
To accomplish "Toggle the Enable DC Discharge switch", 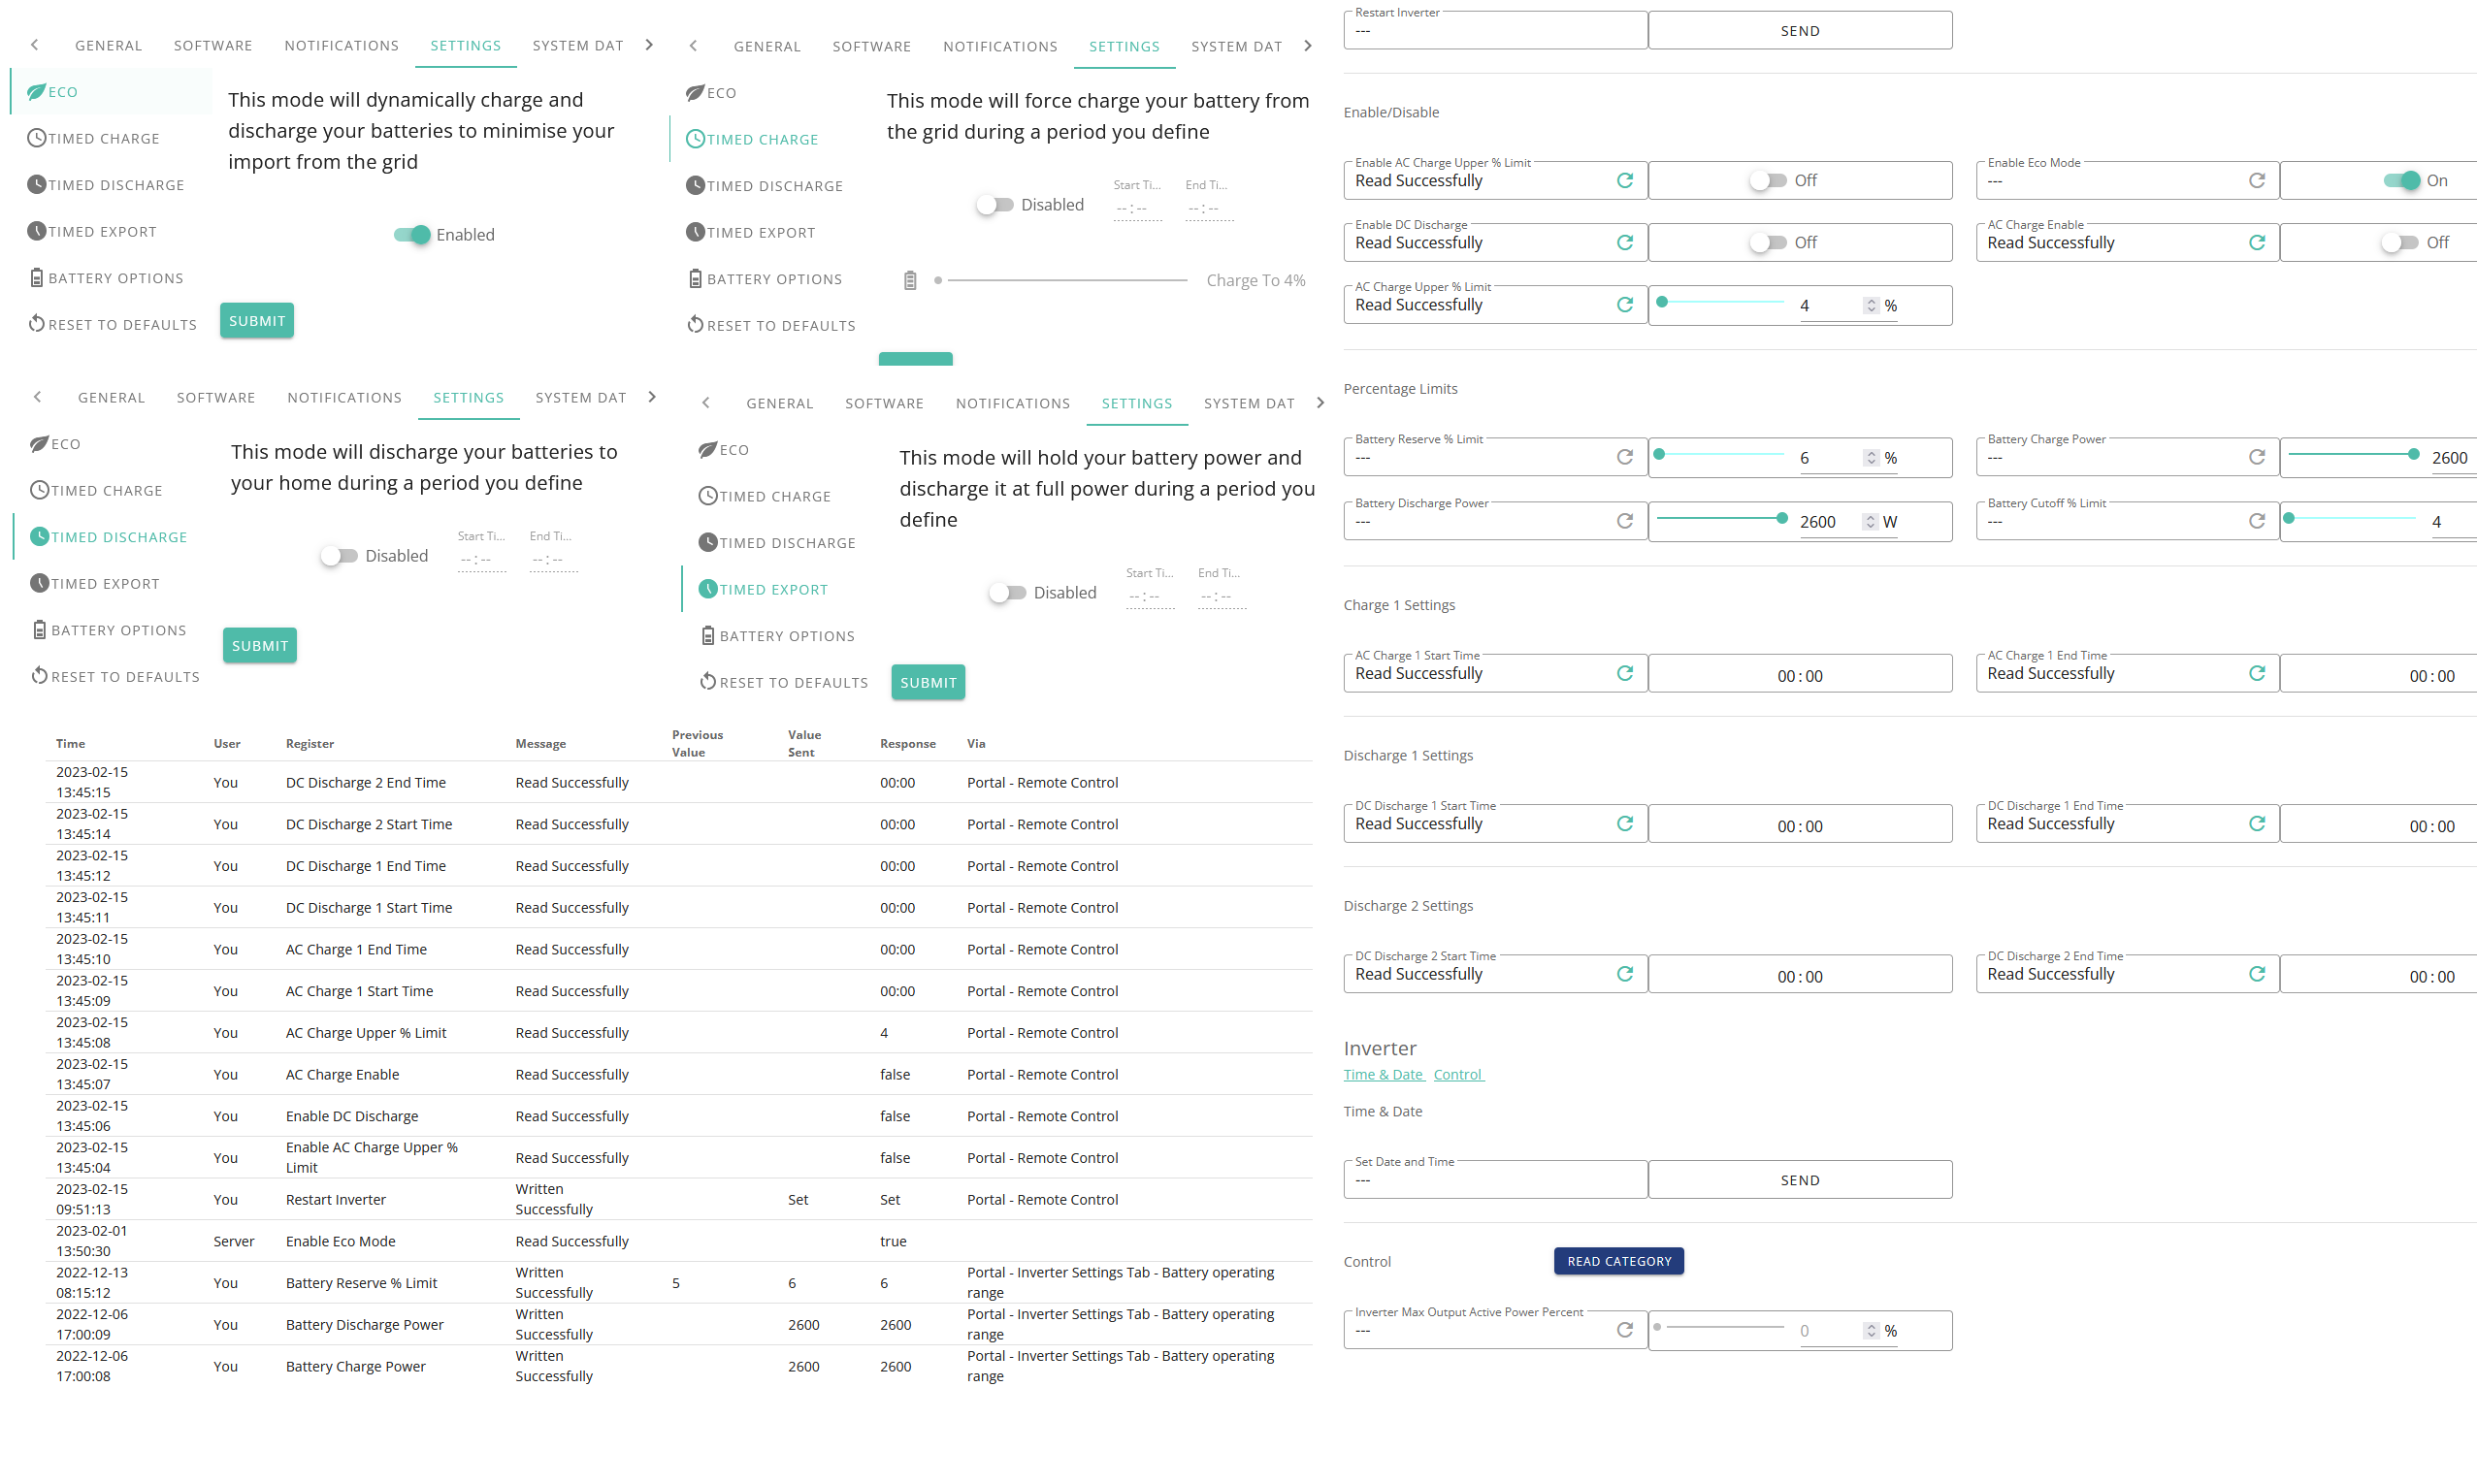I will click(1767, 243).
